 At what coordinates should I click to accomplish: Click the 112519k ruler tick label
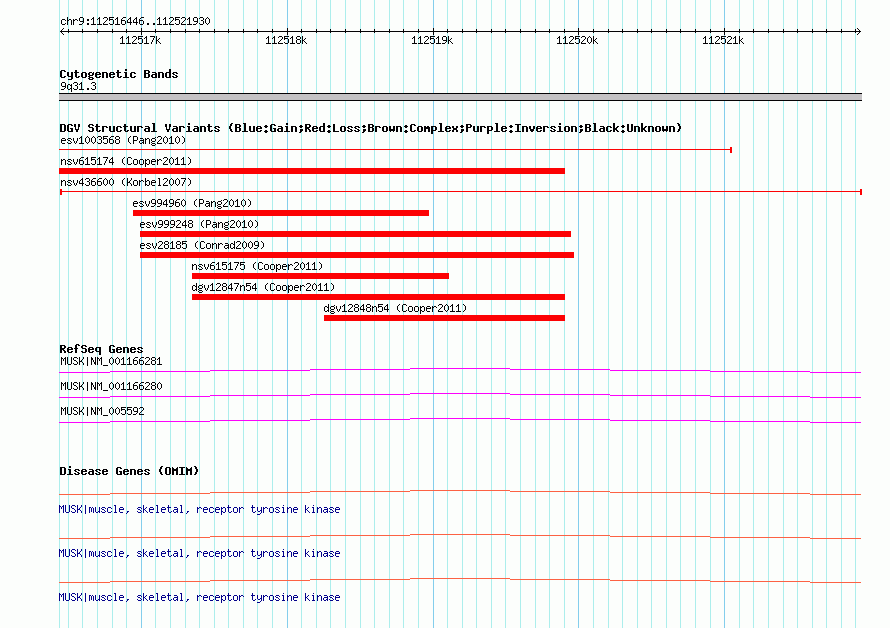[x=432, y=40]
